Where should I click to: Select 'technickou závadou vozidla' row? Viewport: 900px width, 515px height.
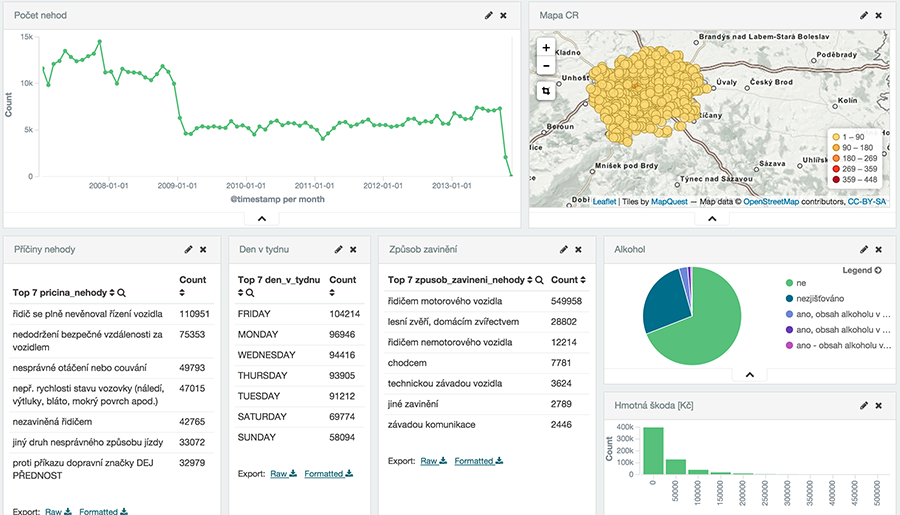coord(487,384)
